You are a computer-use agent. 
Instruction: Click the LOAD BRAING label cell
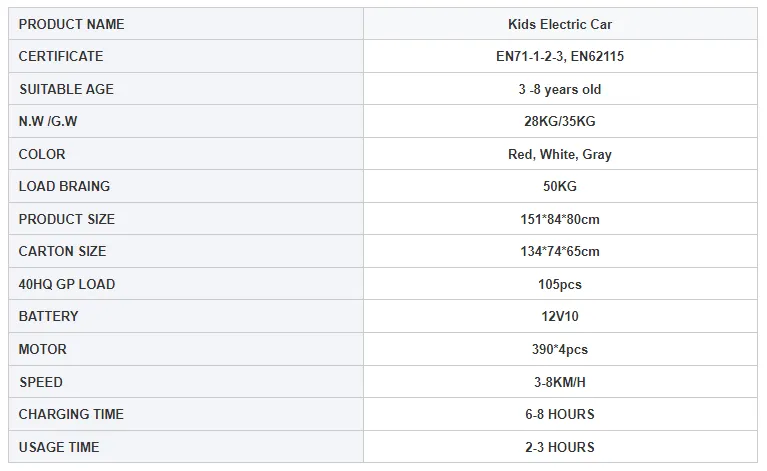click(64, 186)
